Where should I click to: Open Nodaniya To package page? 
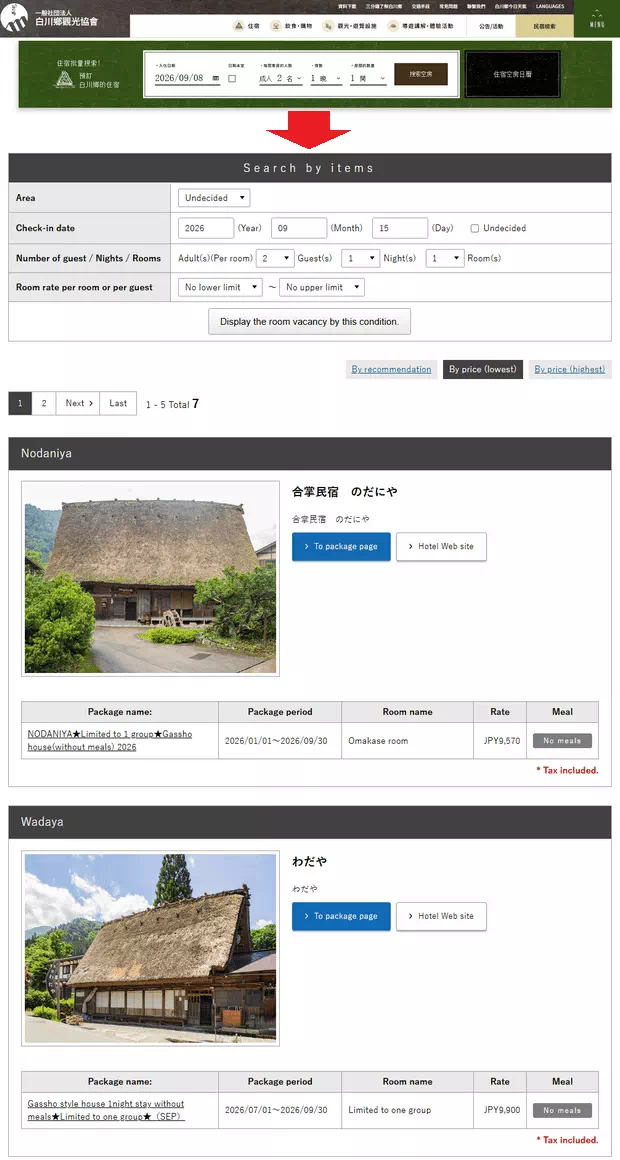(341, 547)
